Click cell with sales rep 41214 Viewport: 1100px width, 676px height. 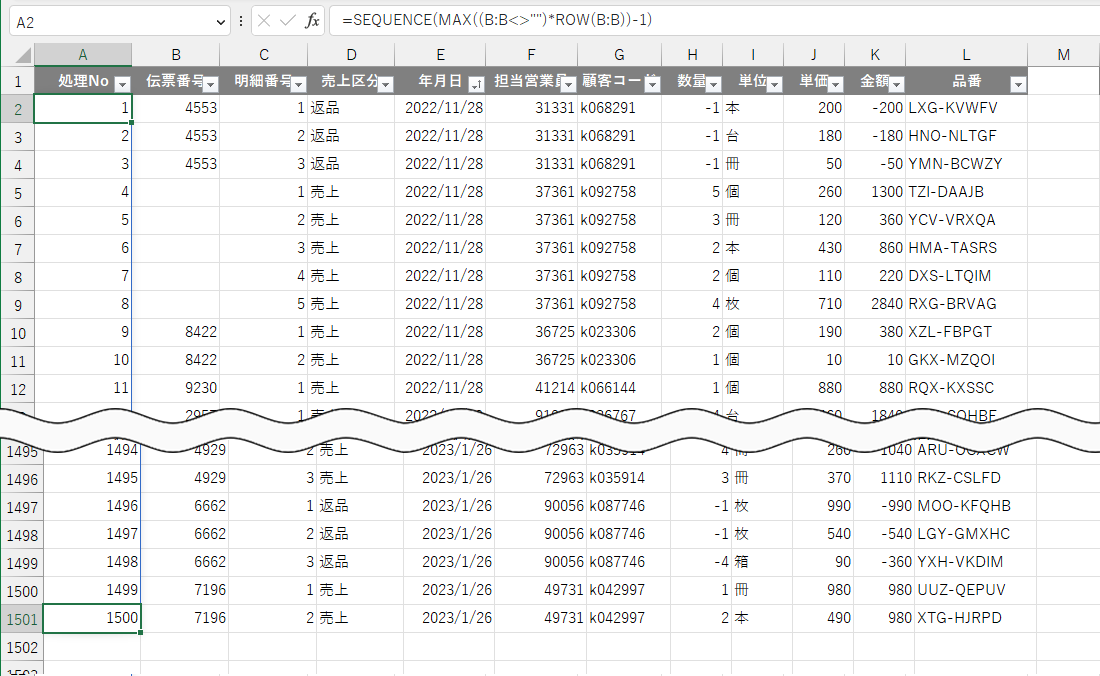pos(531,388)
